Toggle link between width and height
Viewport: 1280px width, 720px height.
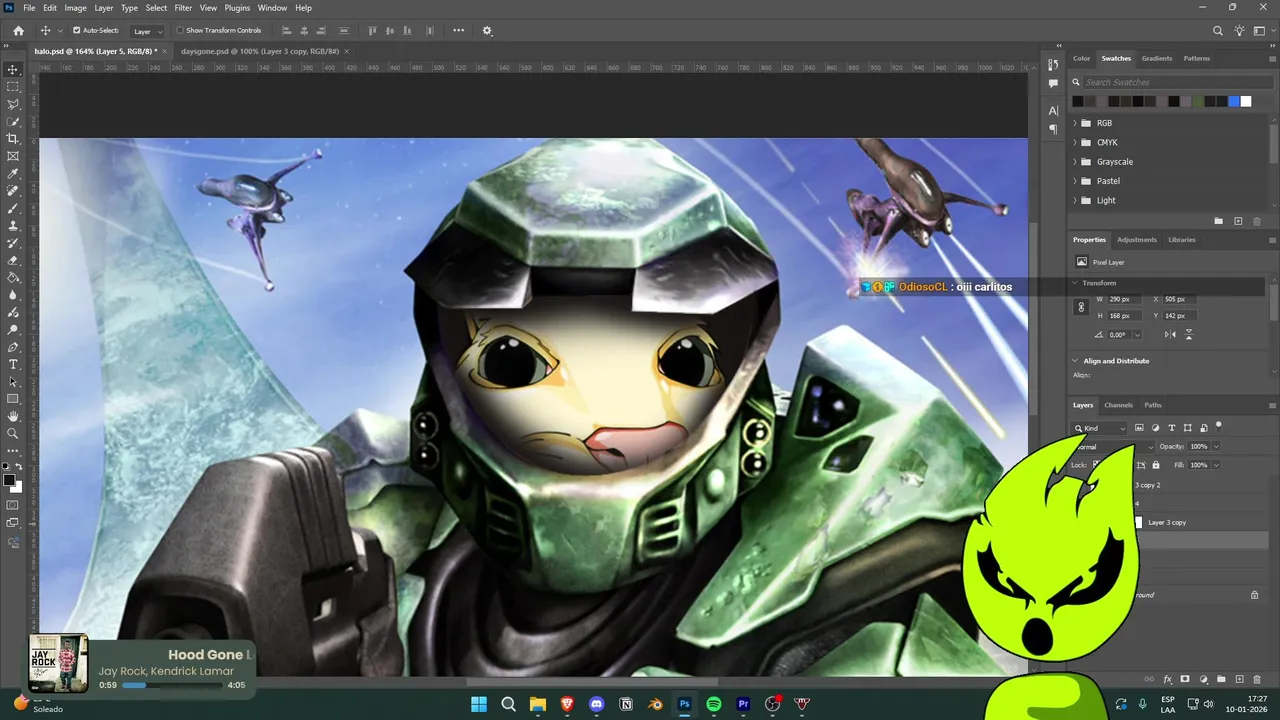pos(1081,307)
